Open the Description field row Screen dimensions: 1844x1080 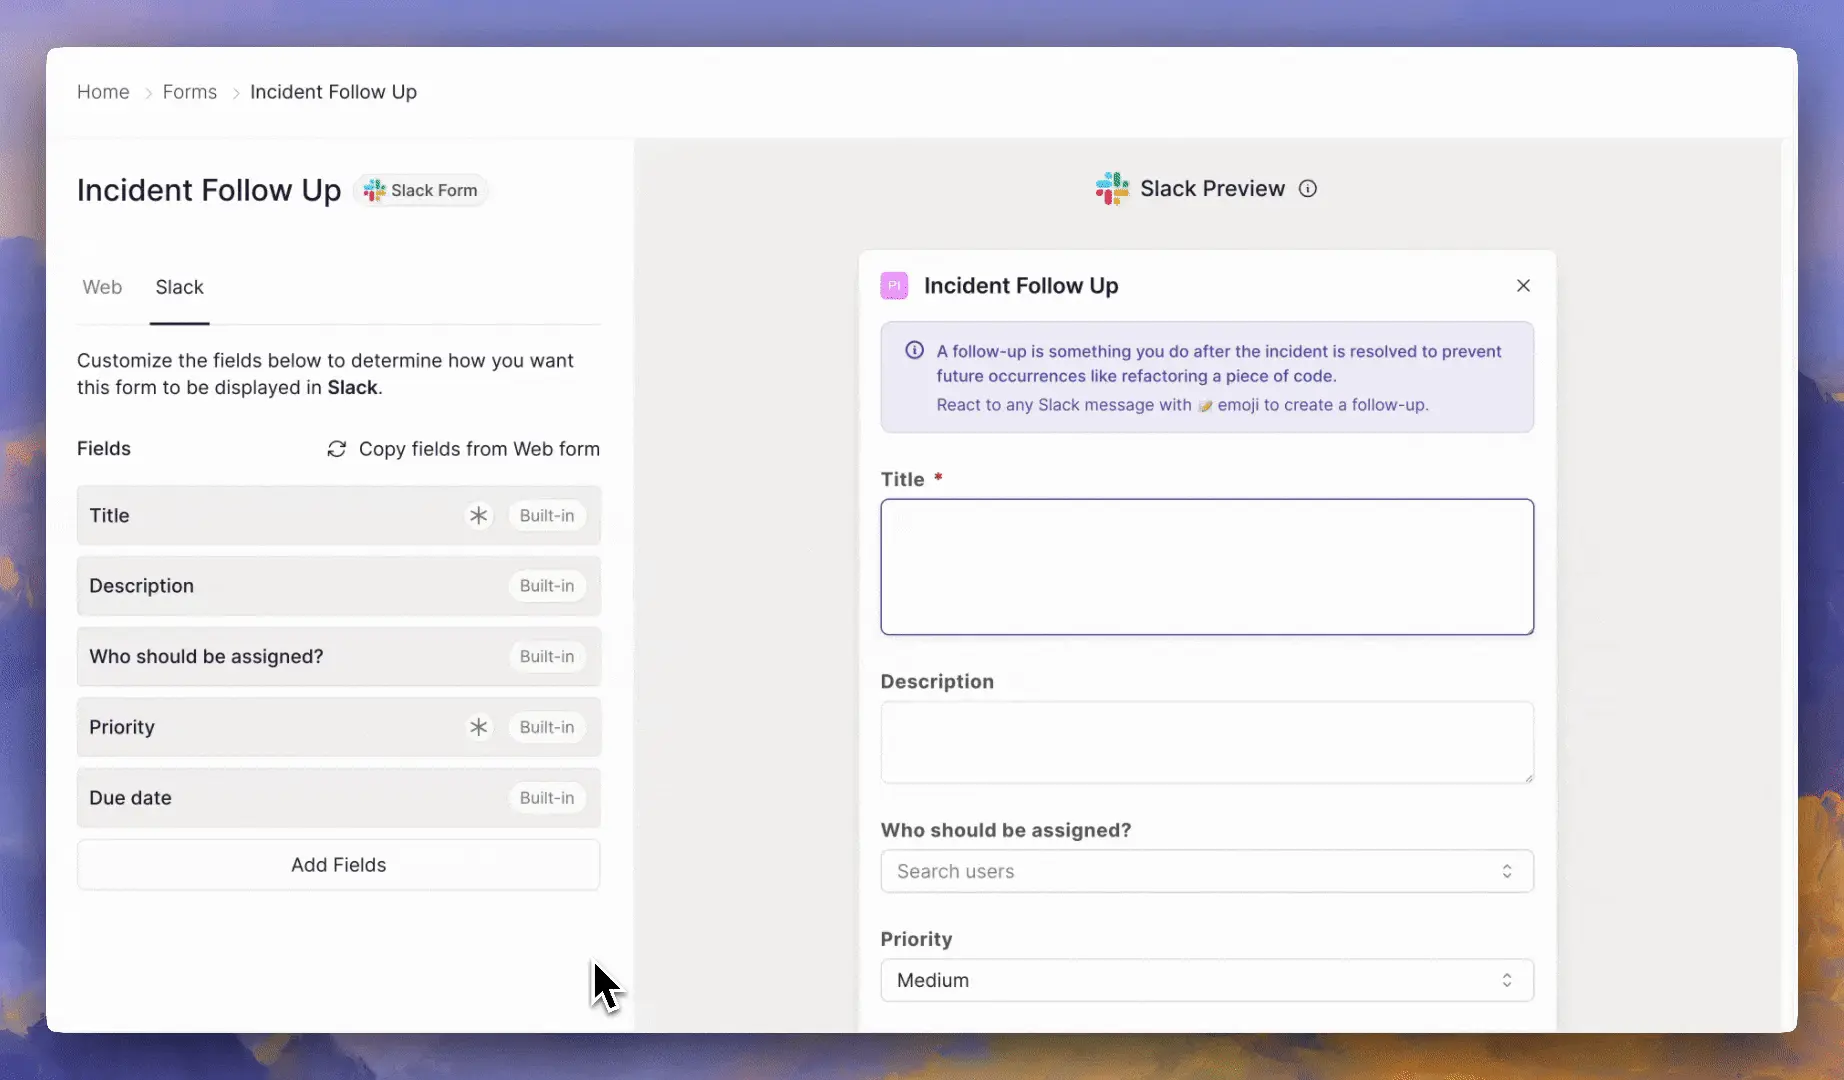click(338, 586)
